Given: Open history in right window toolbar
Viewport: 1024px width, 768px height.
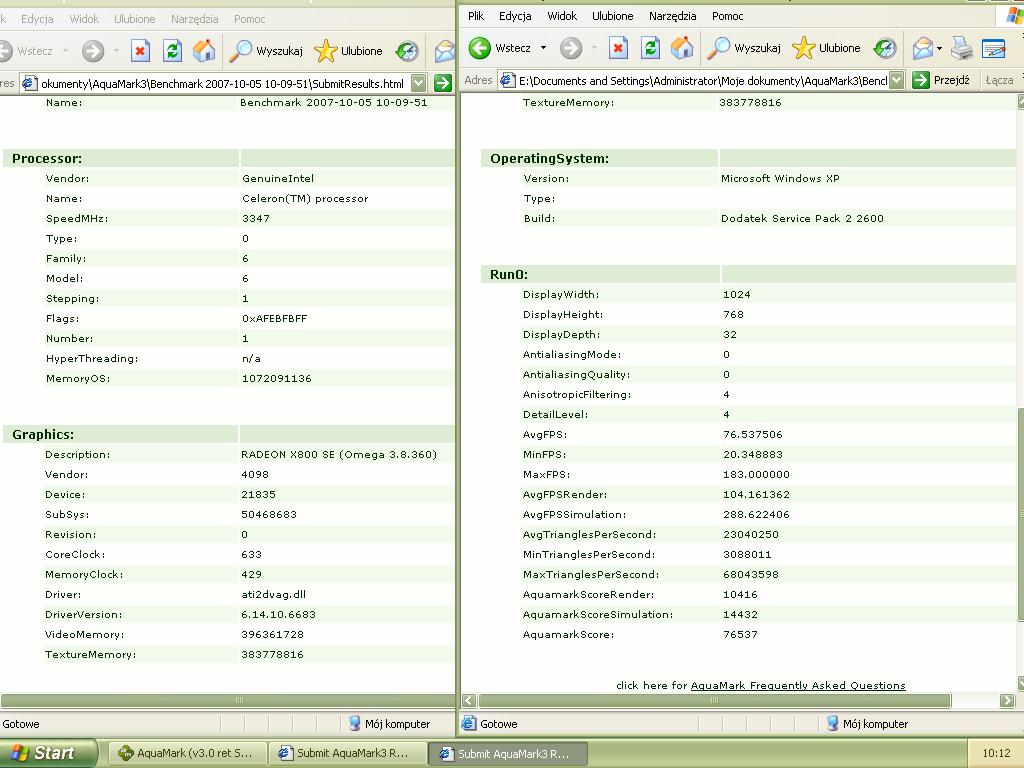Looking at the screenshot, I should pos(885,48).
